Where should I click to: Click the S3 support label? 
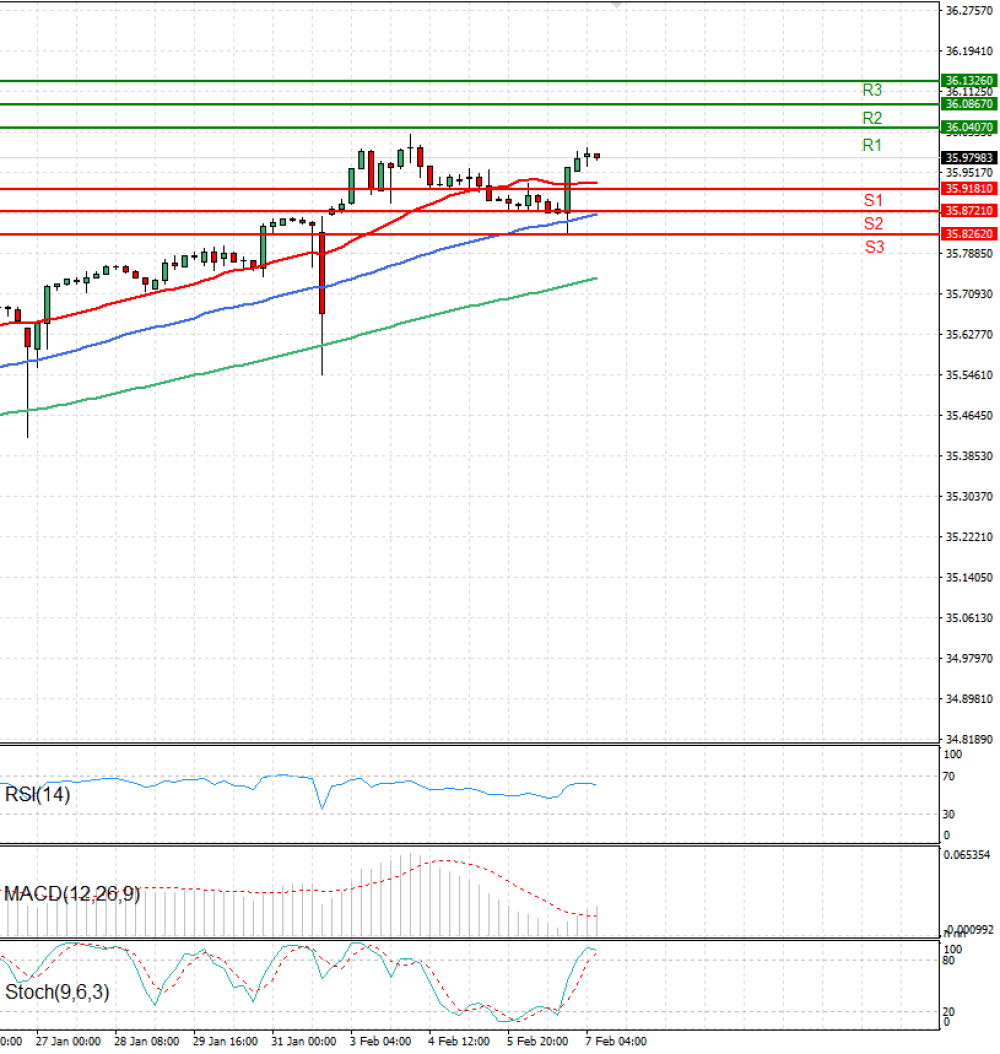click(x=874, y=247)
